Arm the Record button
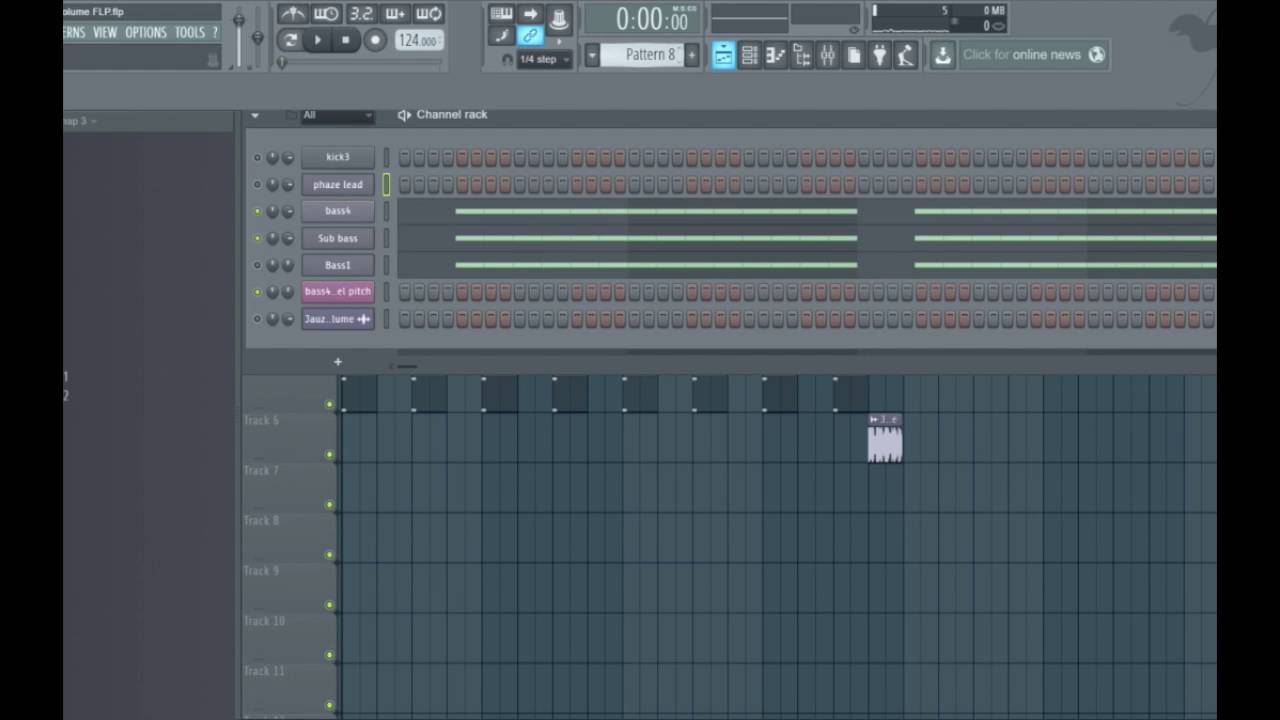 (x=375, y=40)
